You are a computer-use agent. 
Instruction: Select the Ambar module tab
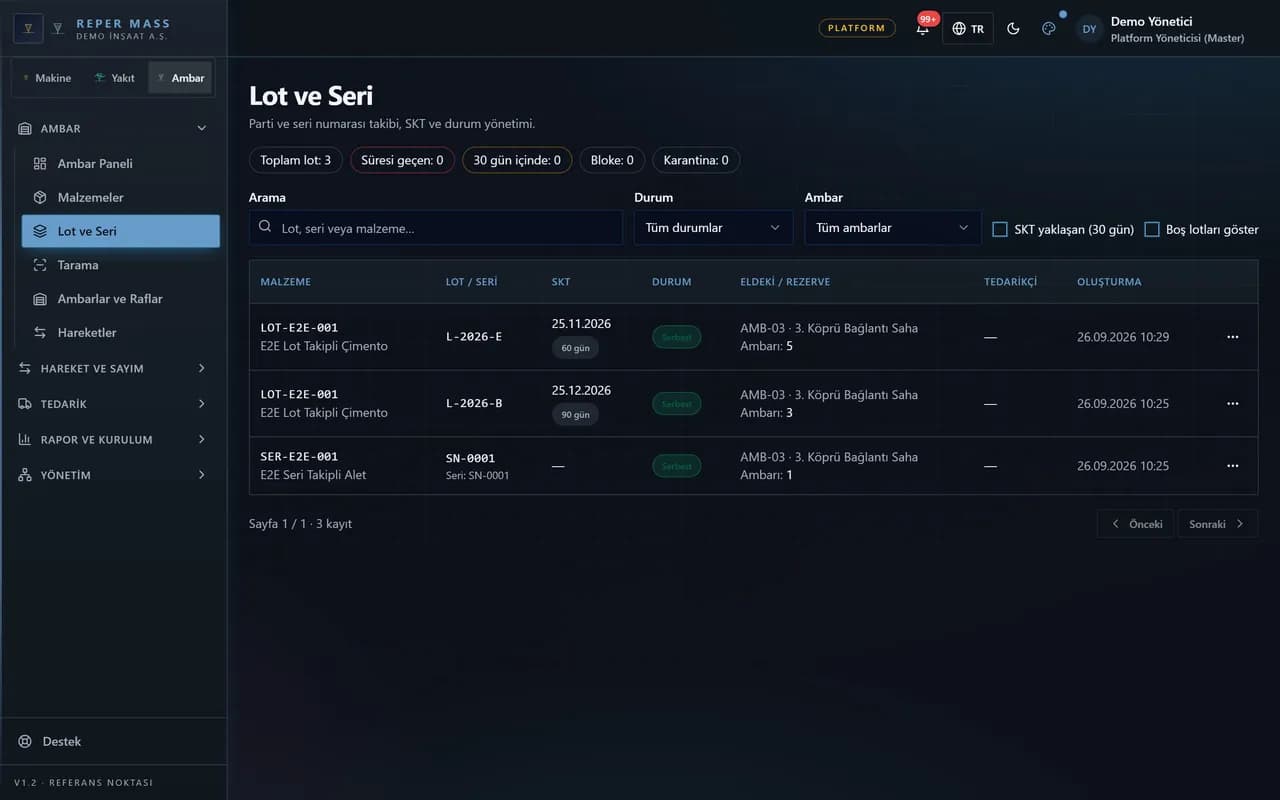[x=180, y=78]
